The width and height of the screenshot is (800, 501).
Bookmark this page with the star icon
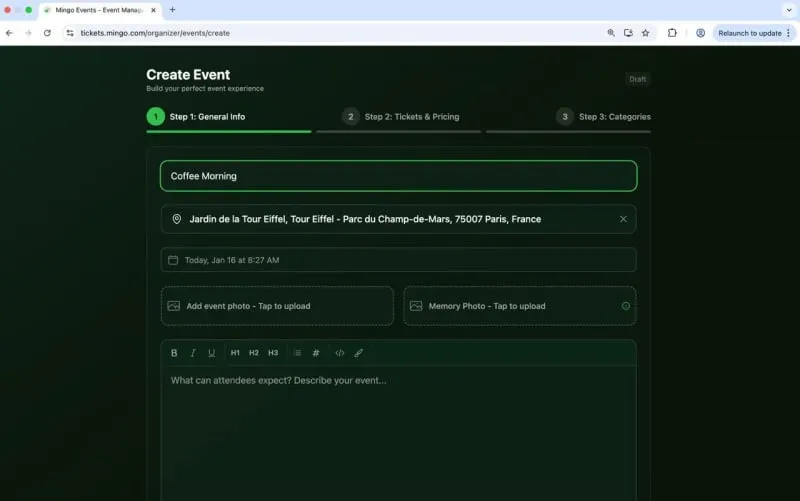pyautogui.click(x=645, y=33)
